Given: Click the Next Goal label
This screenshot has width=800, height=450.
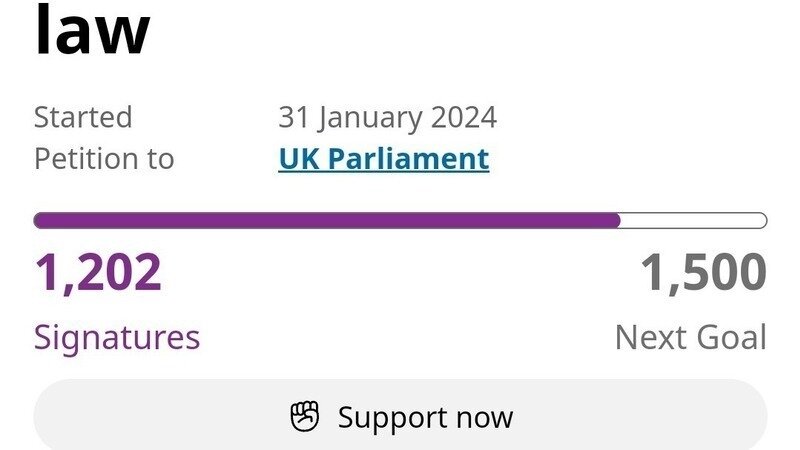Looking at the screenshot, I should pos(691,337).
